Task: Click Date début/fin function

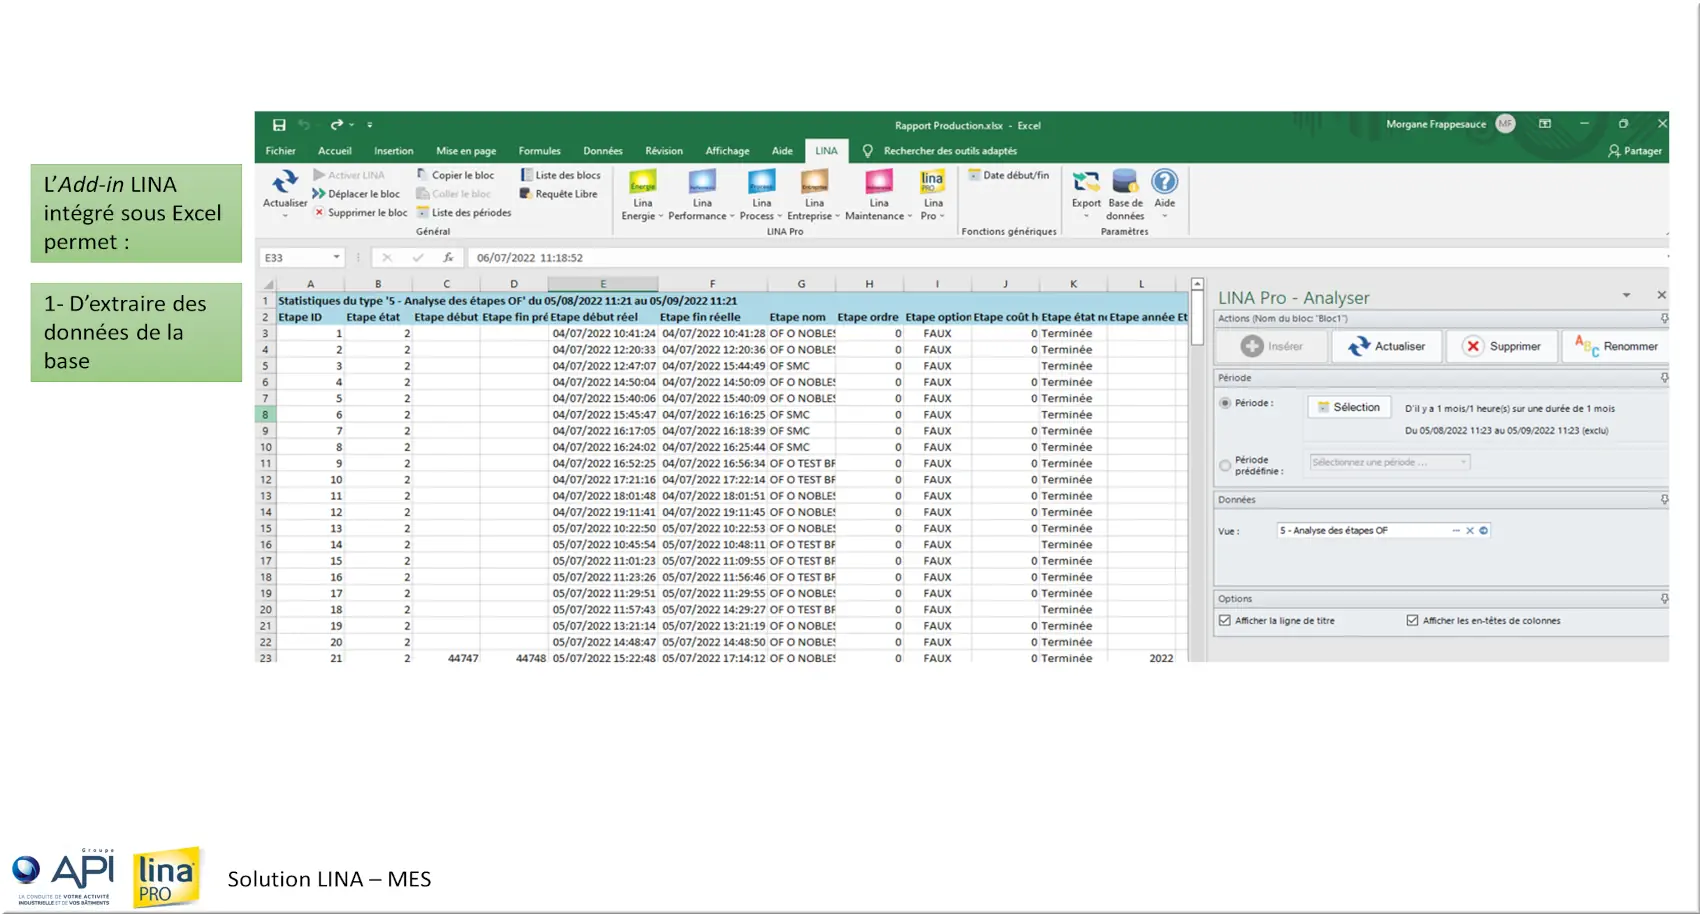Action: 1009,175
